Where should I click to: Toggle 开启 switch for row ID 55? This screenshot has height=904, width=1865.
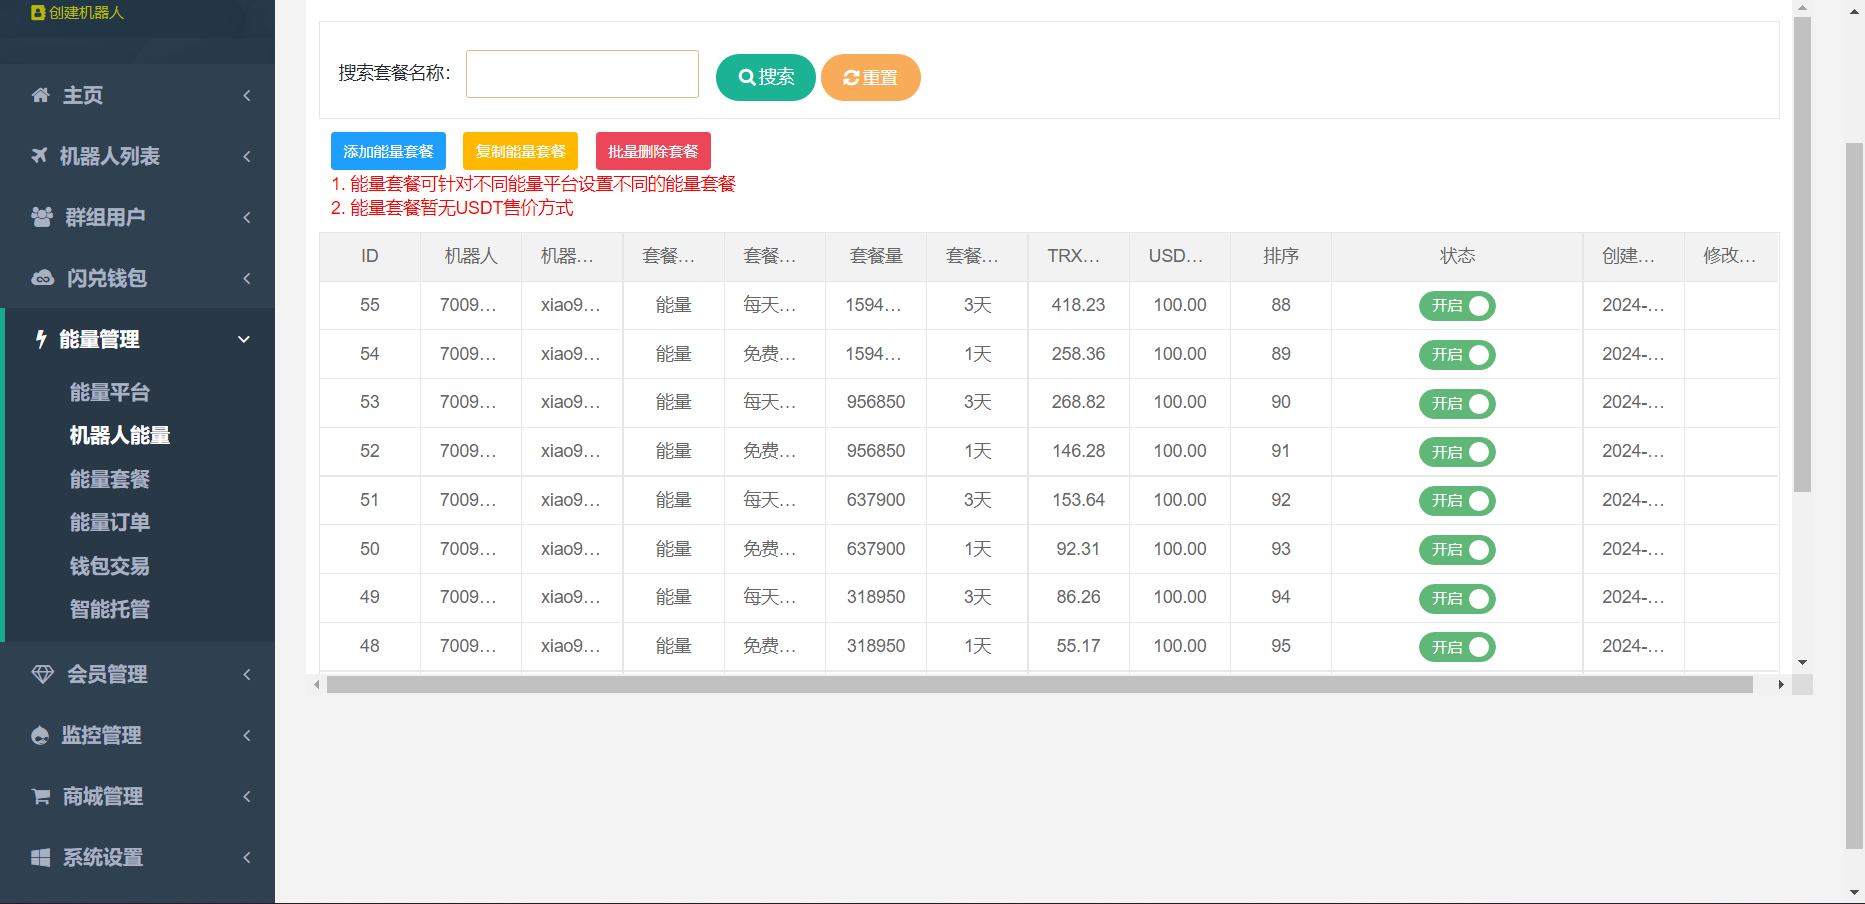point(1457,306)
